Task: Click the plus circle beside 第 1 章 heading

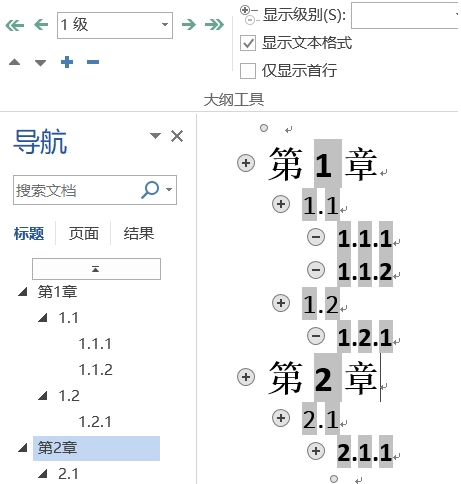Action: tap(246, 163)
